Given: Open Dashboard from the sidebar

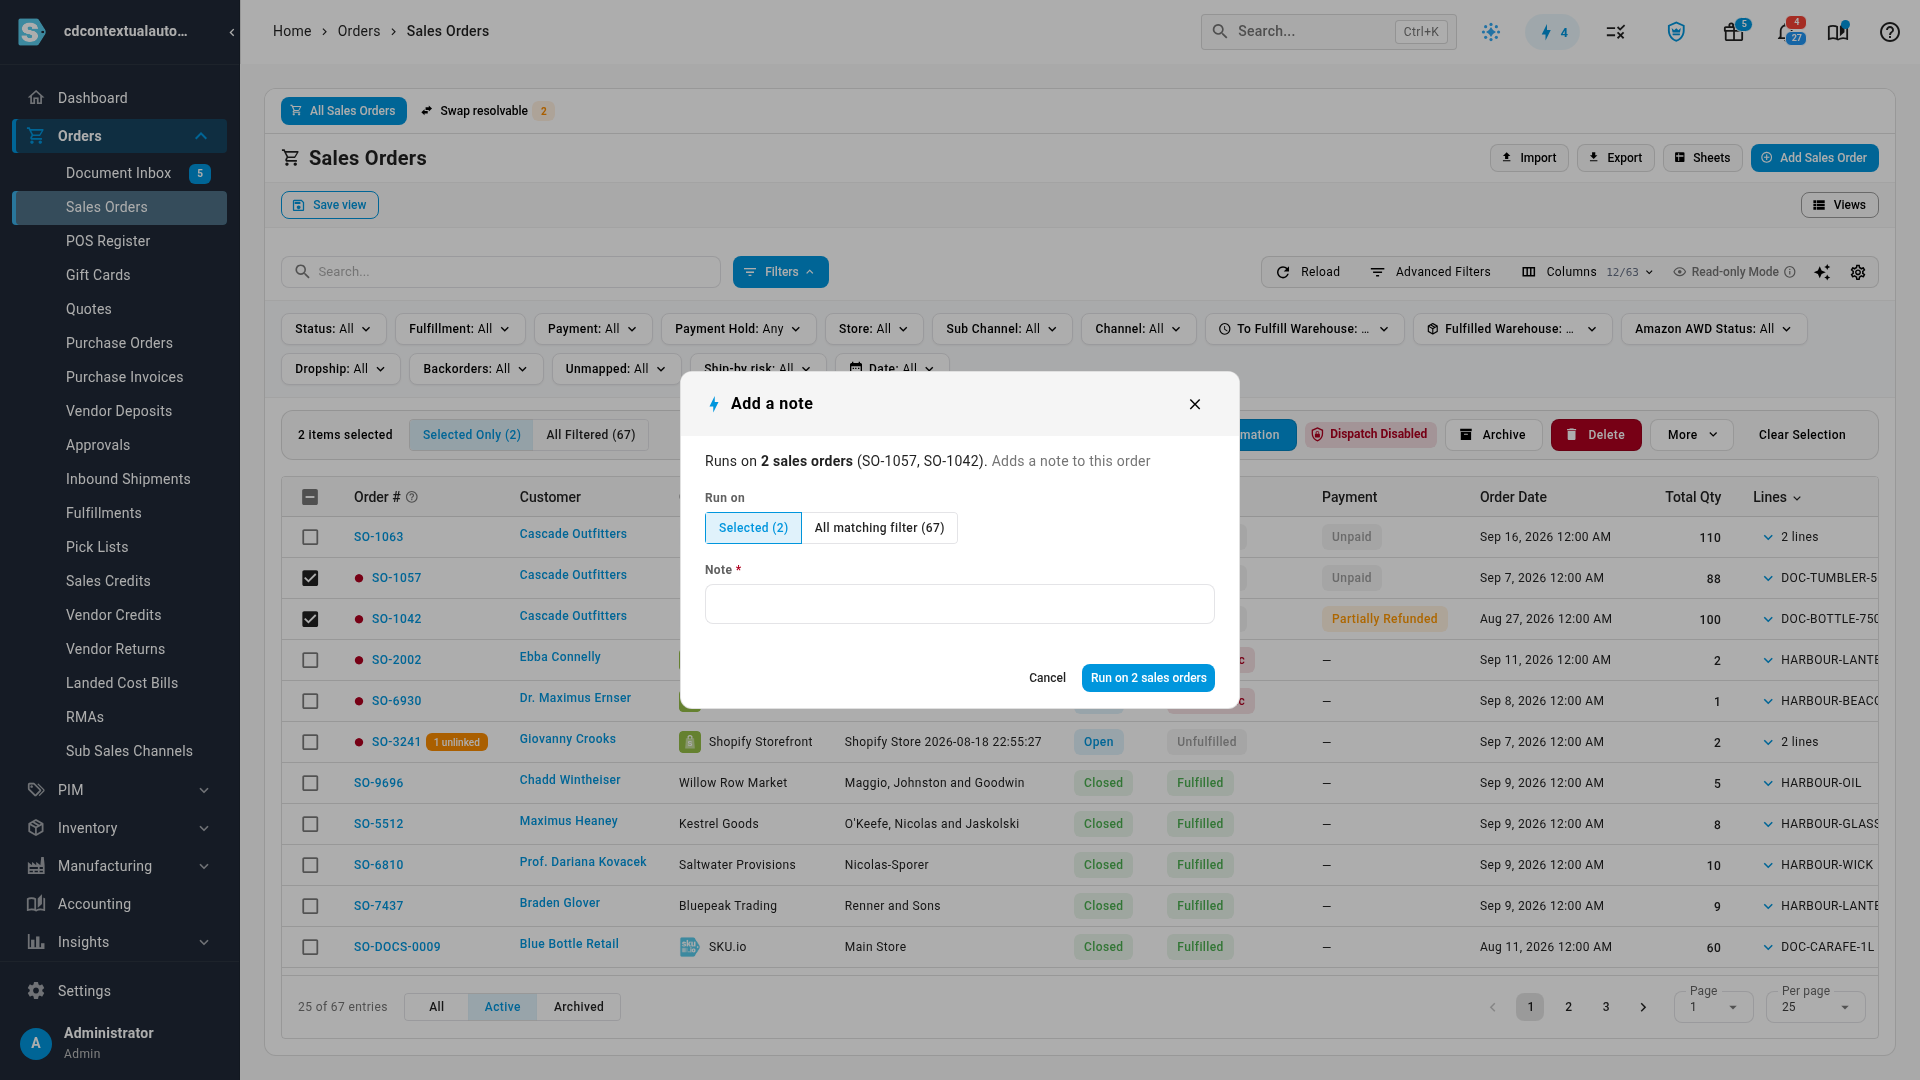Looking at the screenshot, I should 120,98.
